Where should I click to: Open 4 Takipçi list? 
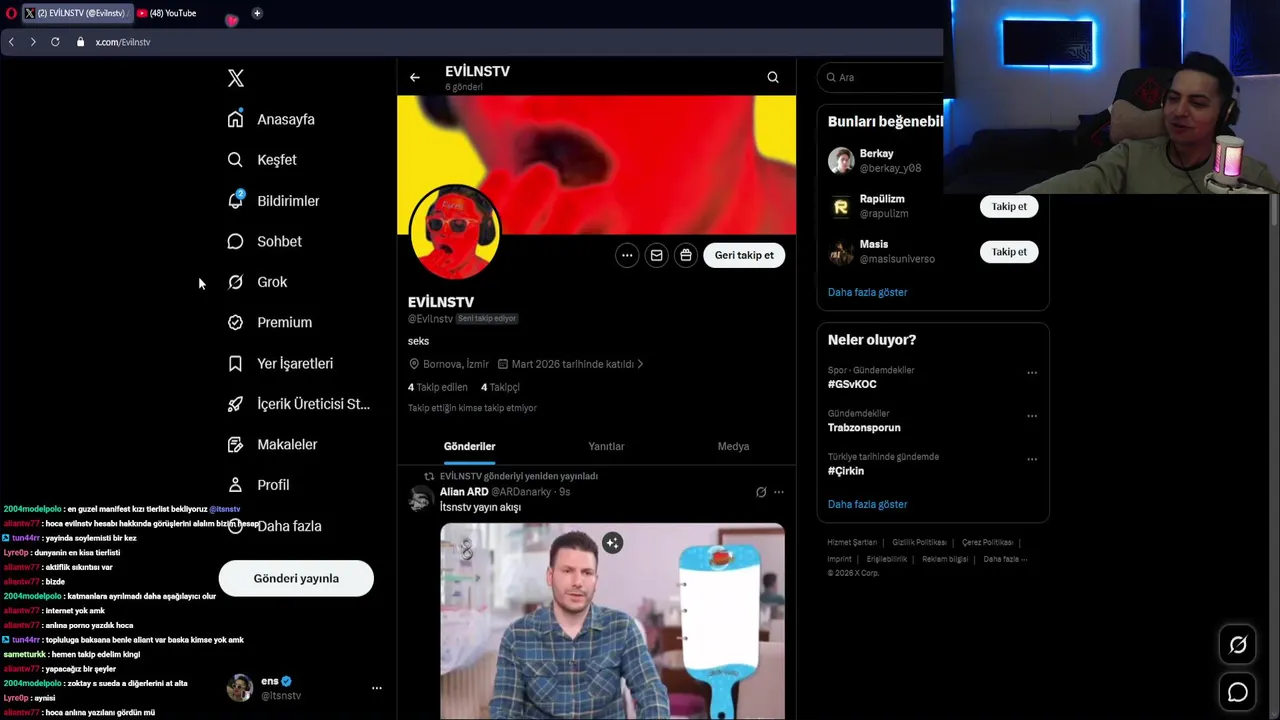click(x=500, y=387)
